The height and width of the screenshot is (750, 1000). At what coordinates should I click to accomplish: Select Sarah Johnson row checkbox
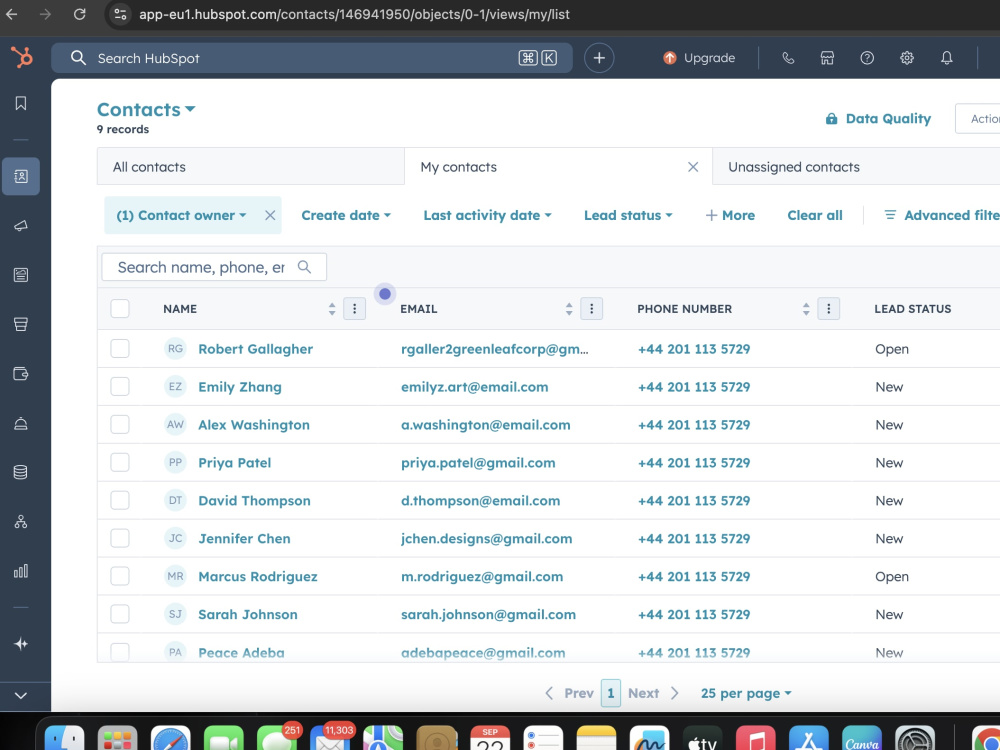point(120,614)
